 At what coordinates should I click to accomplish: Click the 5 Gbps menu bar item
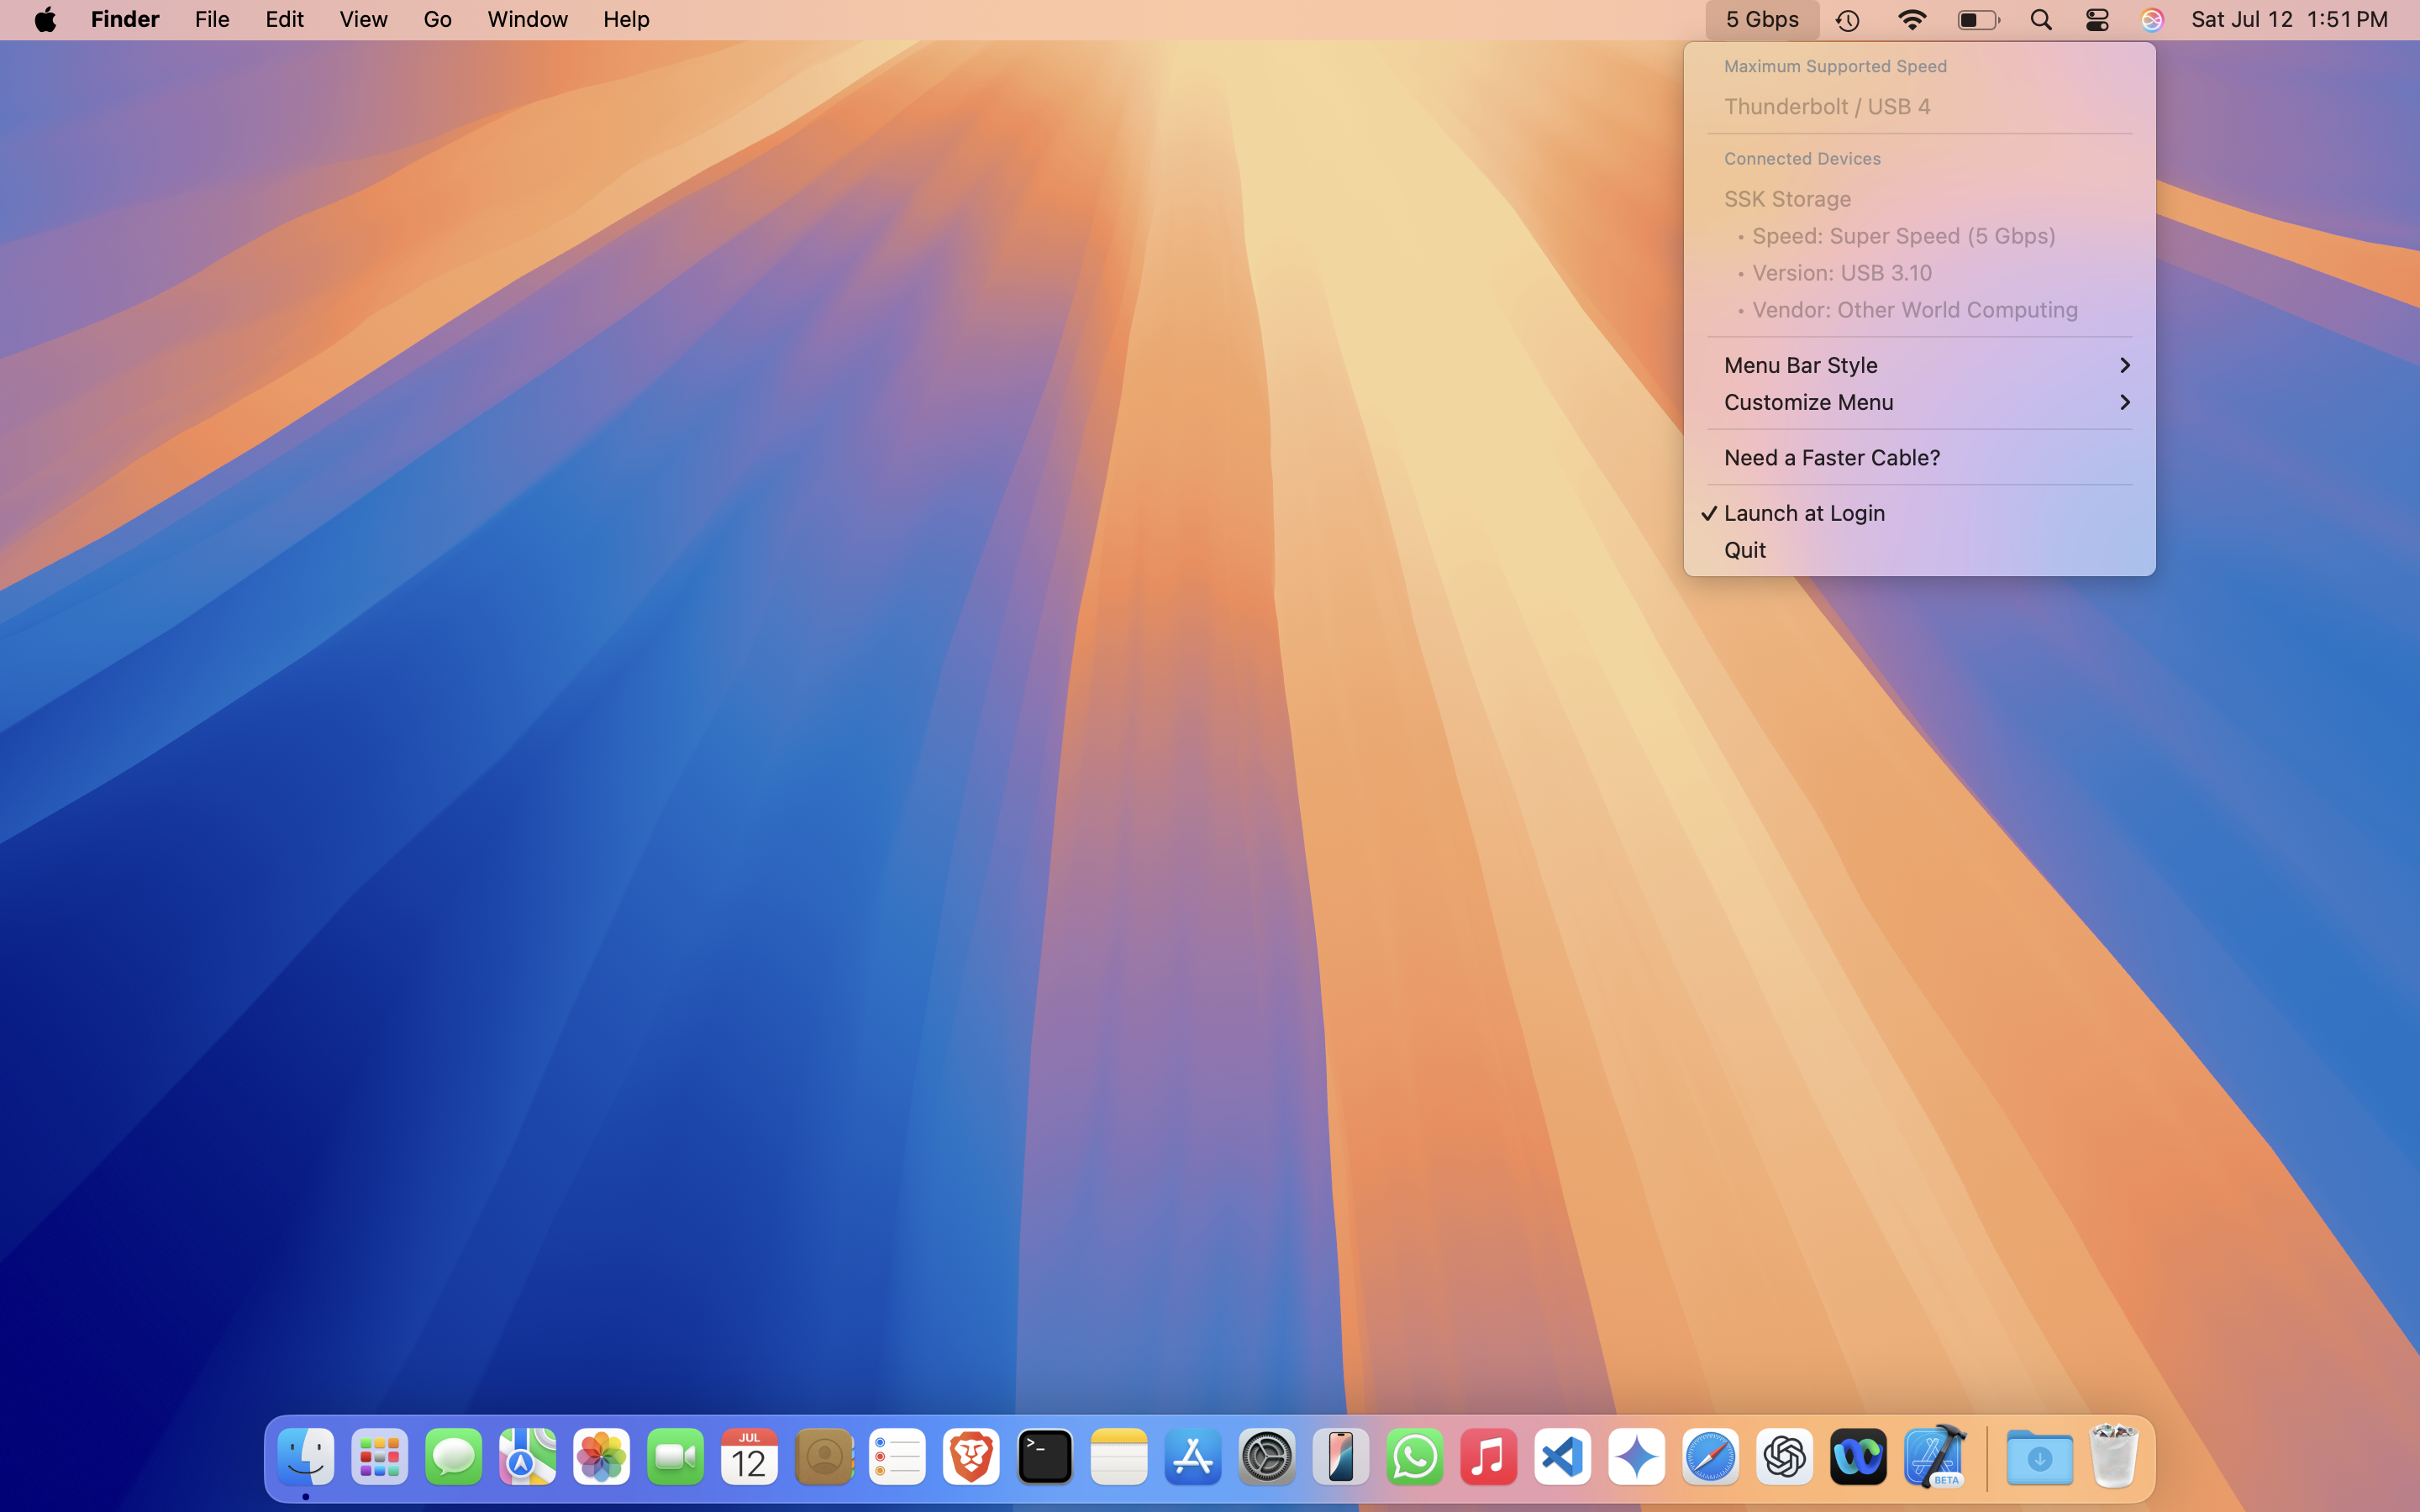1761,20
